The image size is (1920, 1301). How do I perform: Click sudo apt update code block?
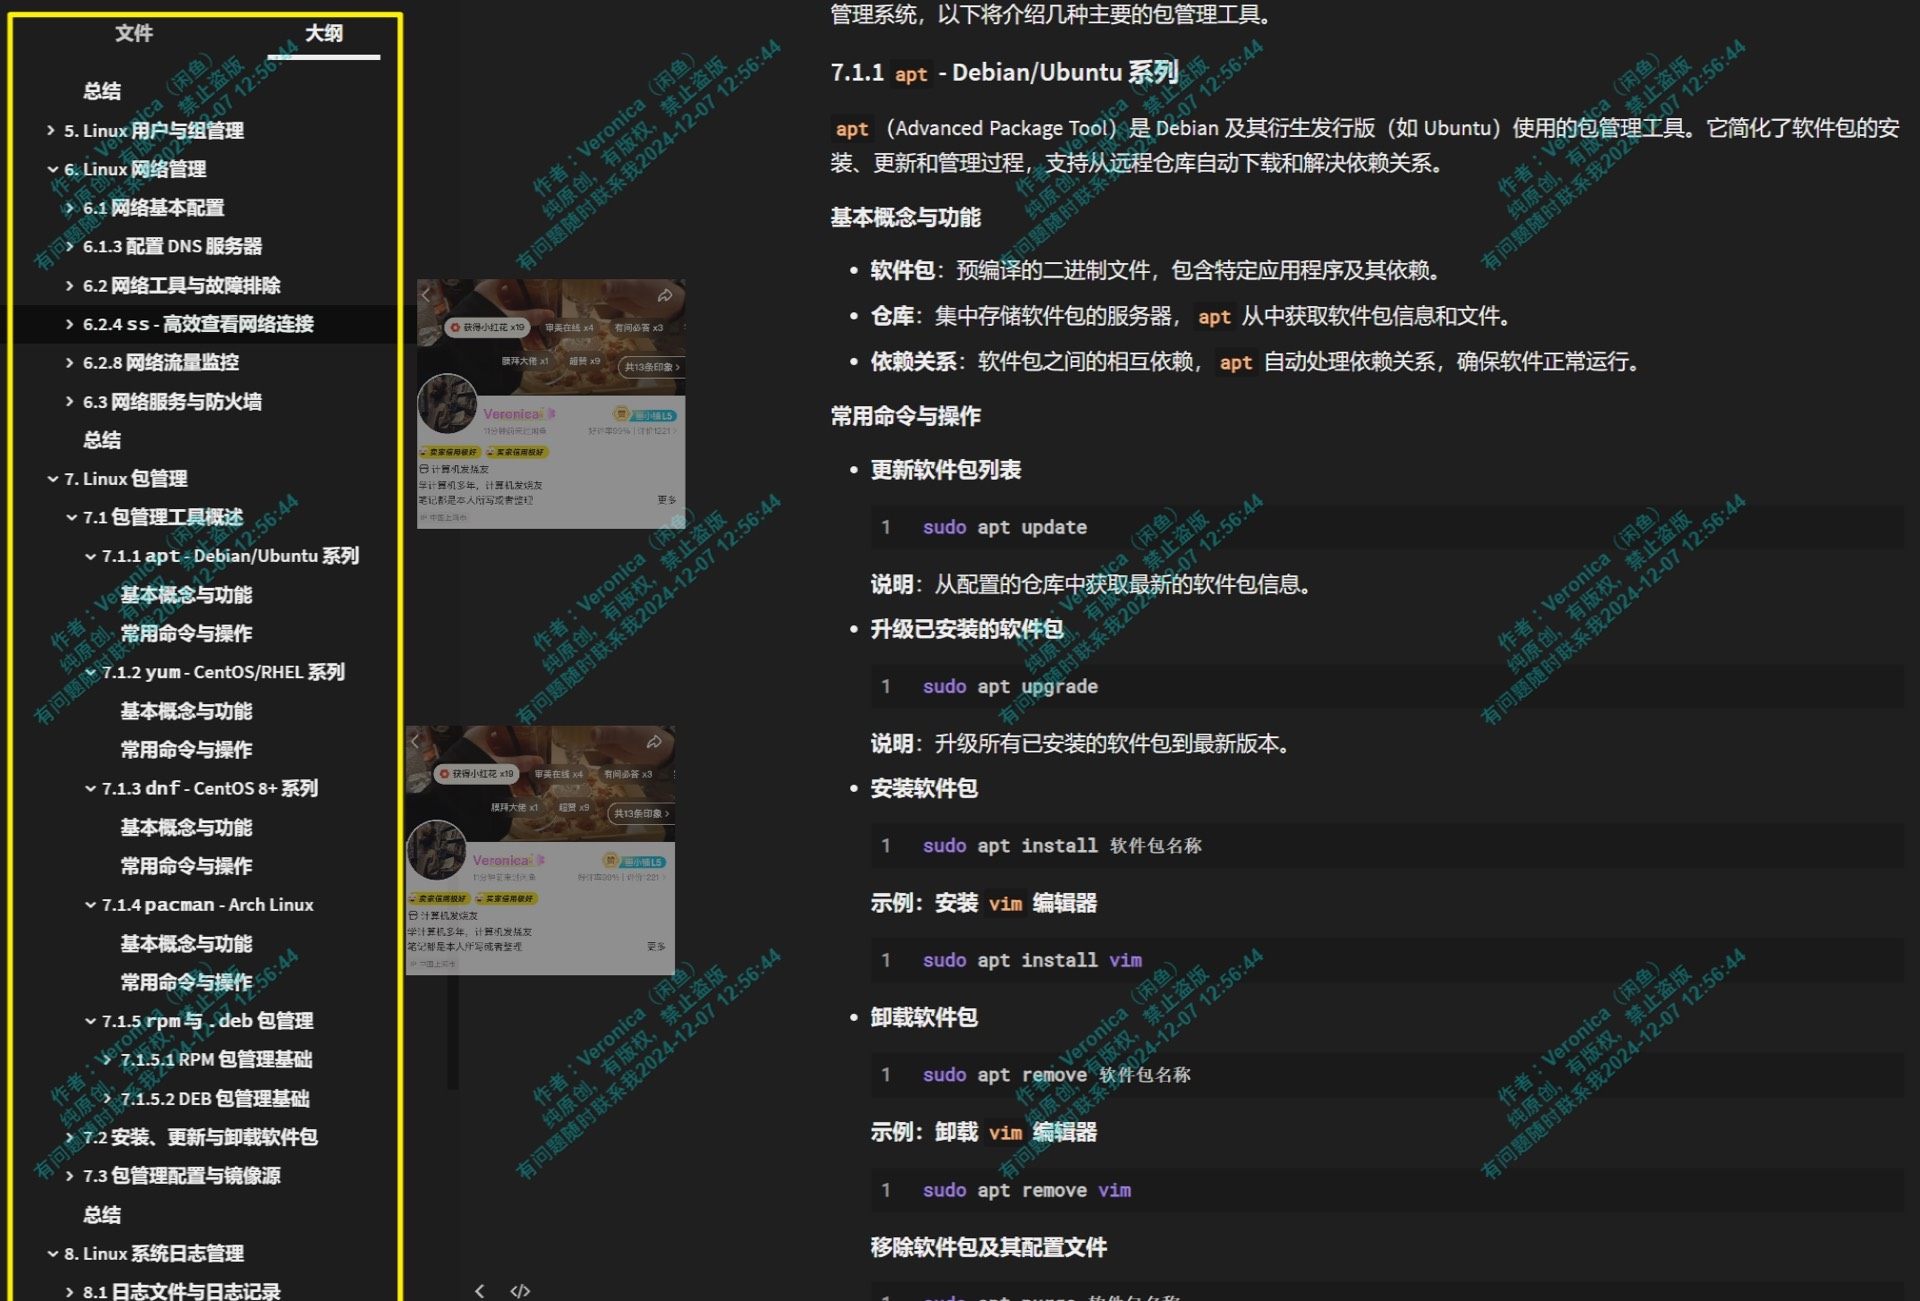pos(1004,527)
